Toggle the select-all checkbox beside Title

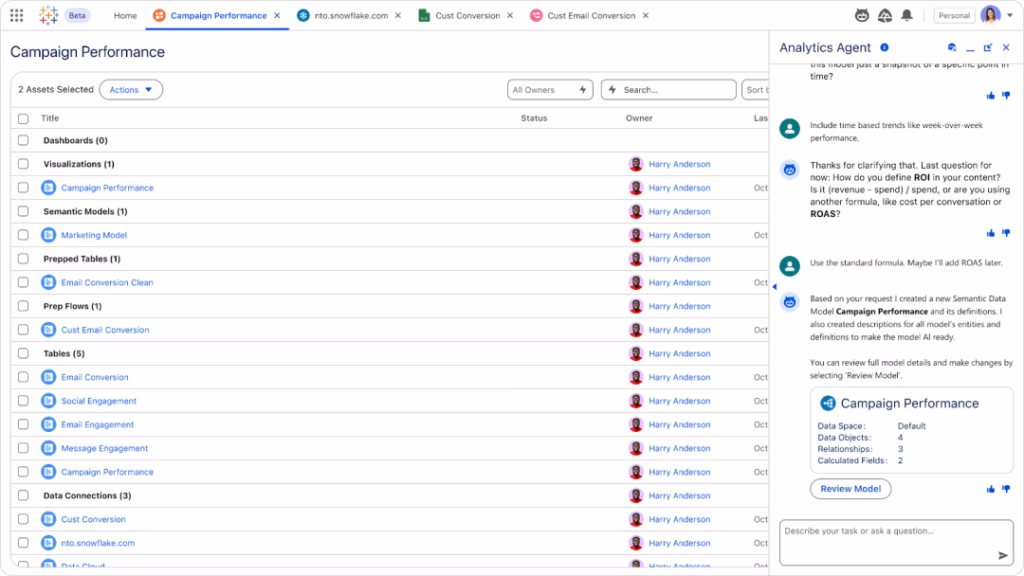(x=23, y=118)
